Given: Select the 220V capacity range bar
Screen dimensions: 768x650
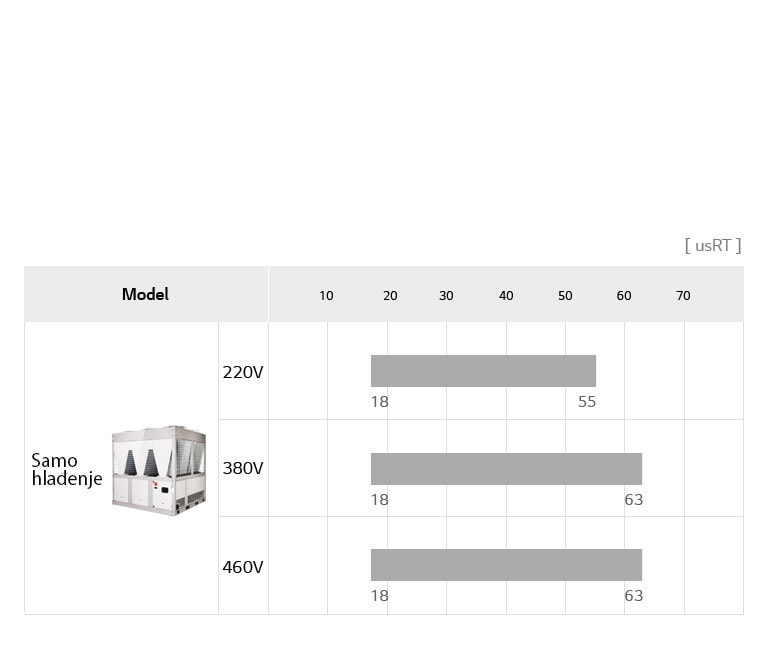Looking at the screenshot, I should [x=483, y=371].
